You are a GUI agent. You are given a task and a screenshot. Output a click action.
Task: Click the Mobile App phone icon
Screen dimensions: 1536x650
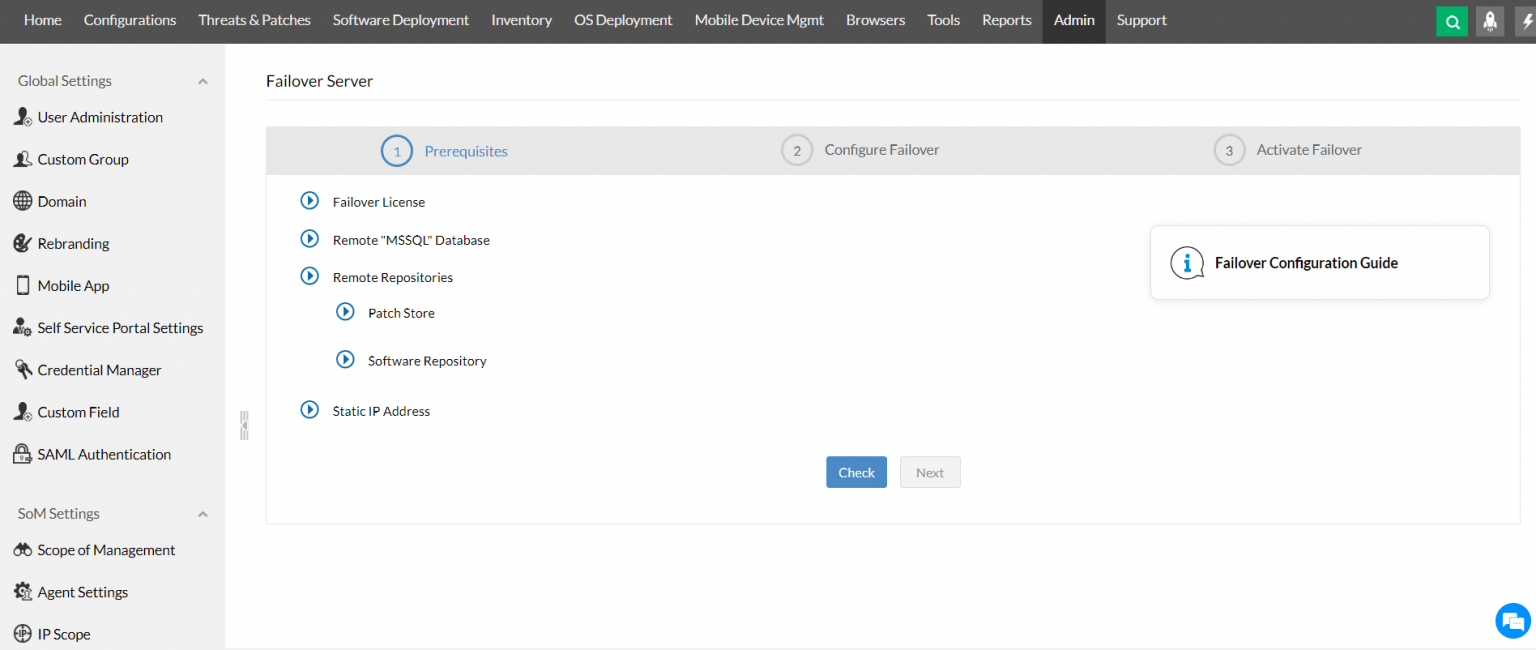click(22, 285)
